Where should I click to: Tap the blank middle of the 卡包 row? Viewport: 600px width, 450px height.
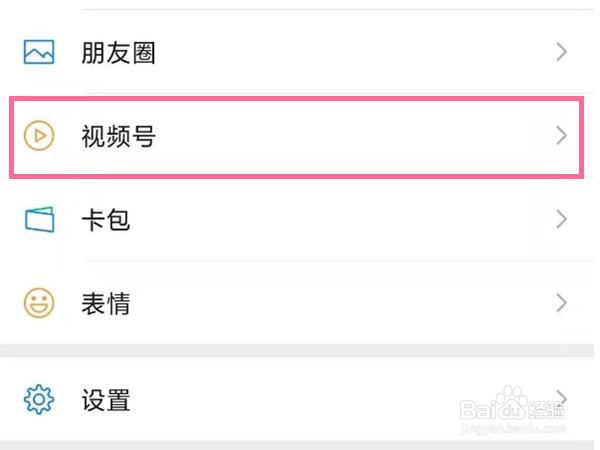(330, 220)
